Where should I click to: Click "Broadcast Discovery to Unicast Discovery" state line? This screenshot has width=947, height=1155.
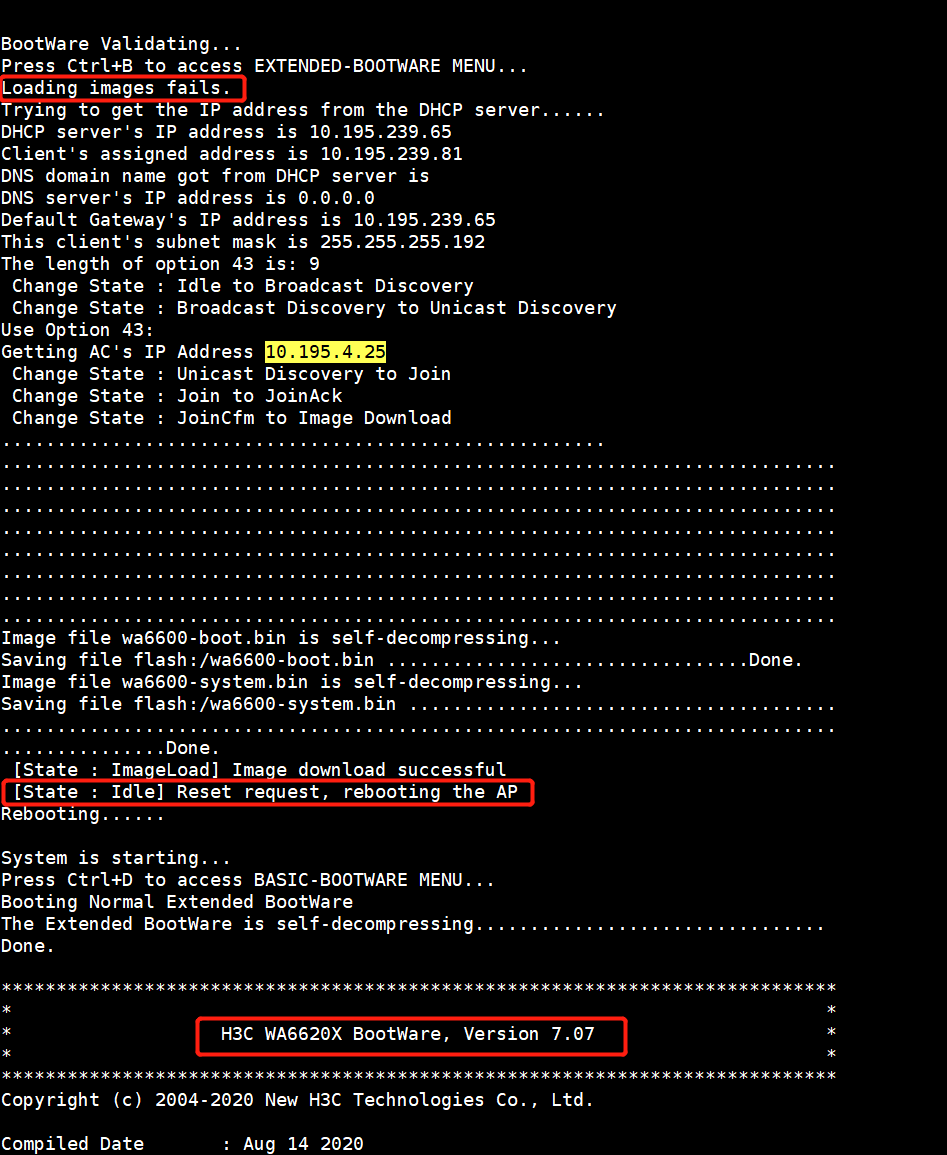click(314, 309)
